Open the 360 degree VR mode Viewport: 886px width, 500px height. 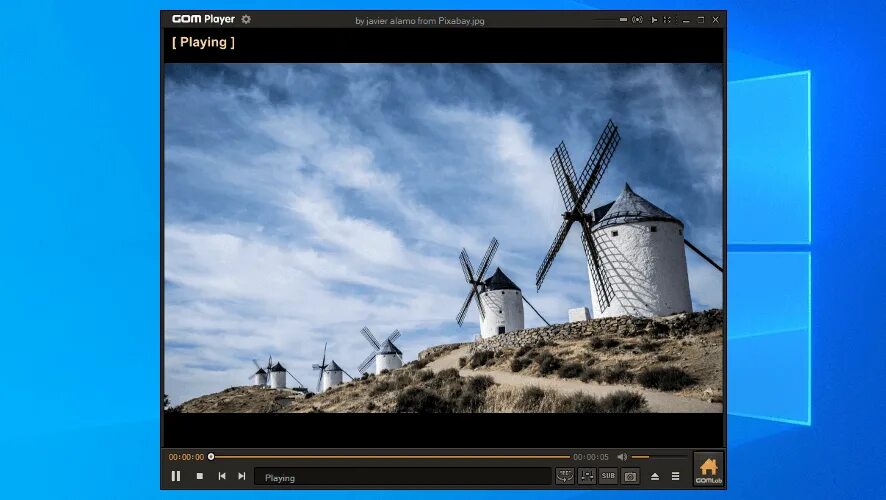(x=564, y=476)
